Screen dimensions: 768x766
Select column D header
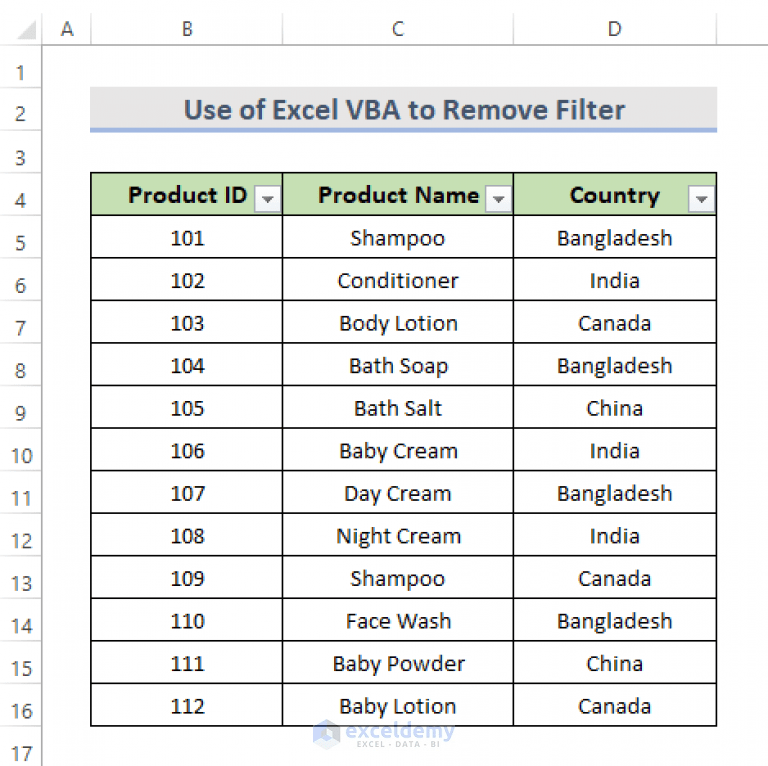(x=615, y=29)
